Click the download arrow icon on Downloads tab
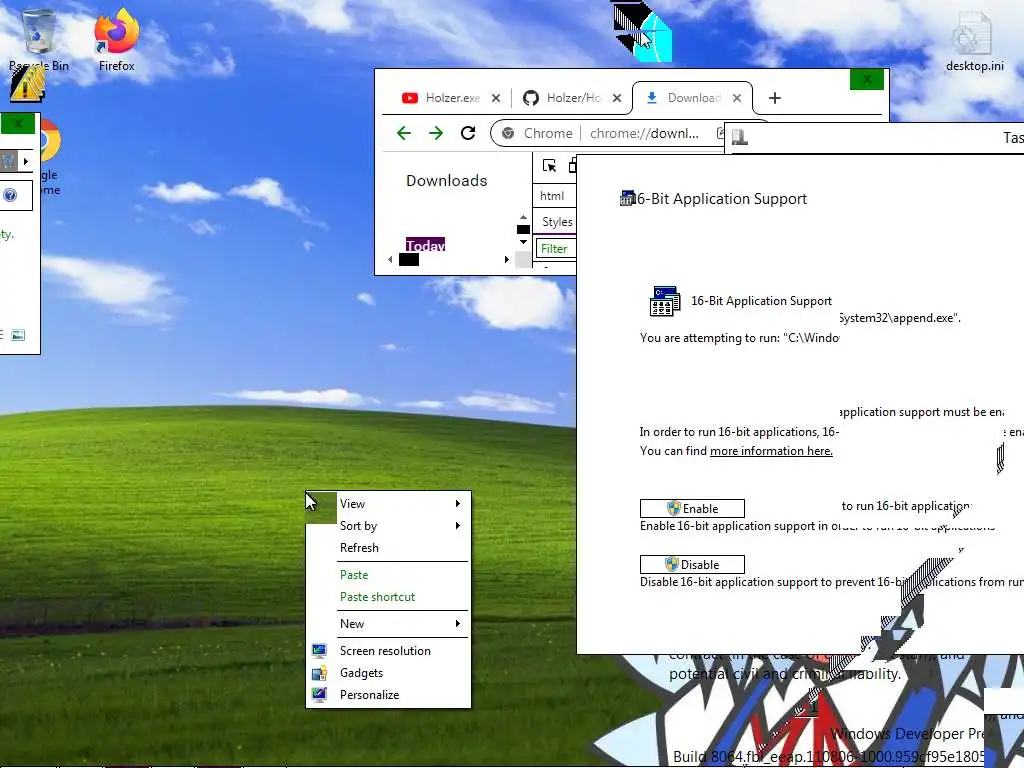The height and width of the screenshot is (768, 1024). 651,98
